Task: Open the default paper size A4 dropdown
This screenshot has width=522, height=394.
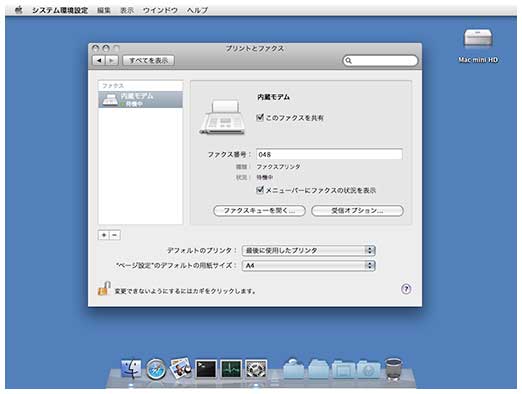Action: (x=309, y=265)
